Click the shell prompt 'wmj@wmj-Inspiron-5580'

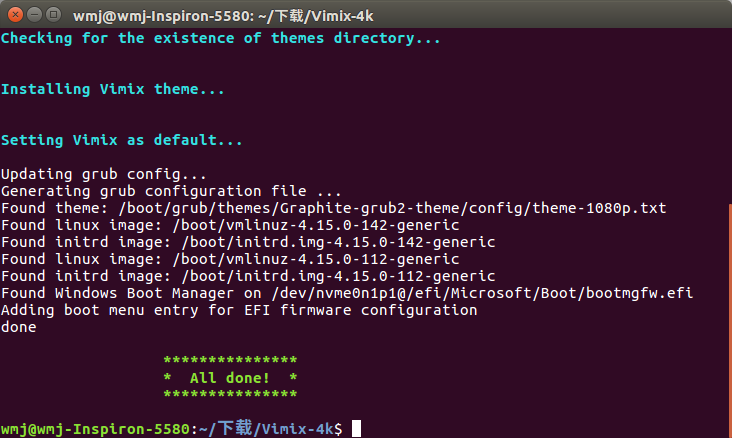point(95,429)
